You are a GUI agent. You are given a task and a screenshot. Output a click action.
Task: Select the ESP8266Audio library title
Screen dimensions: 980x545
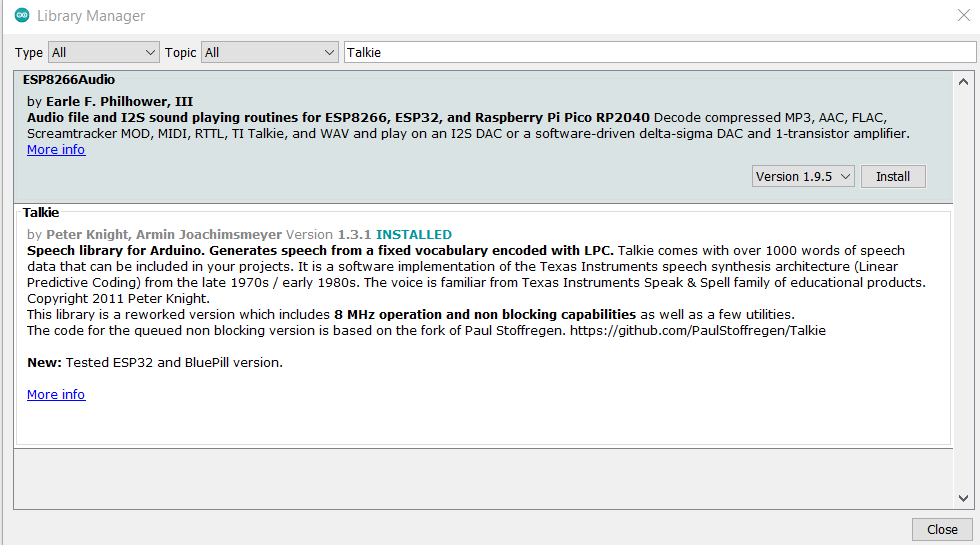pyautogui.click(x=69, y=79)
